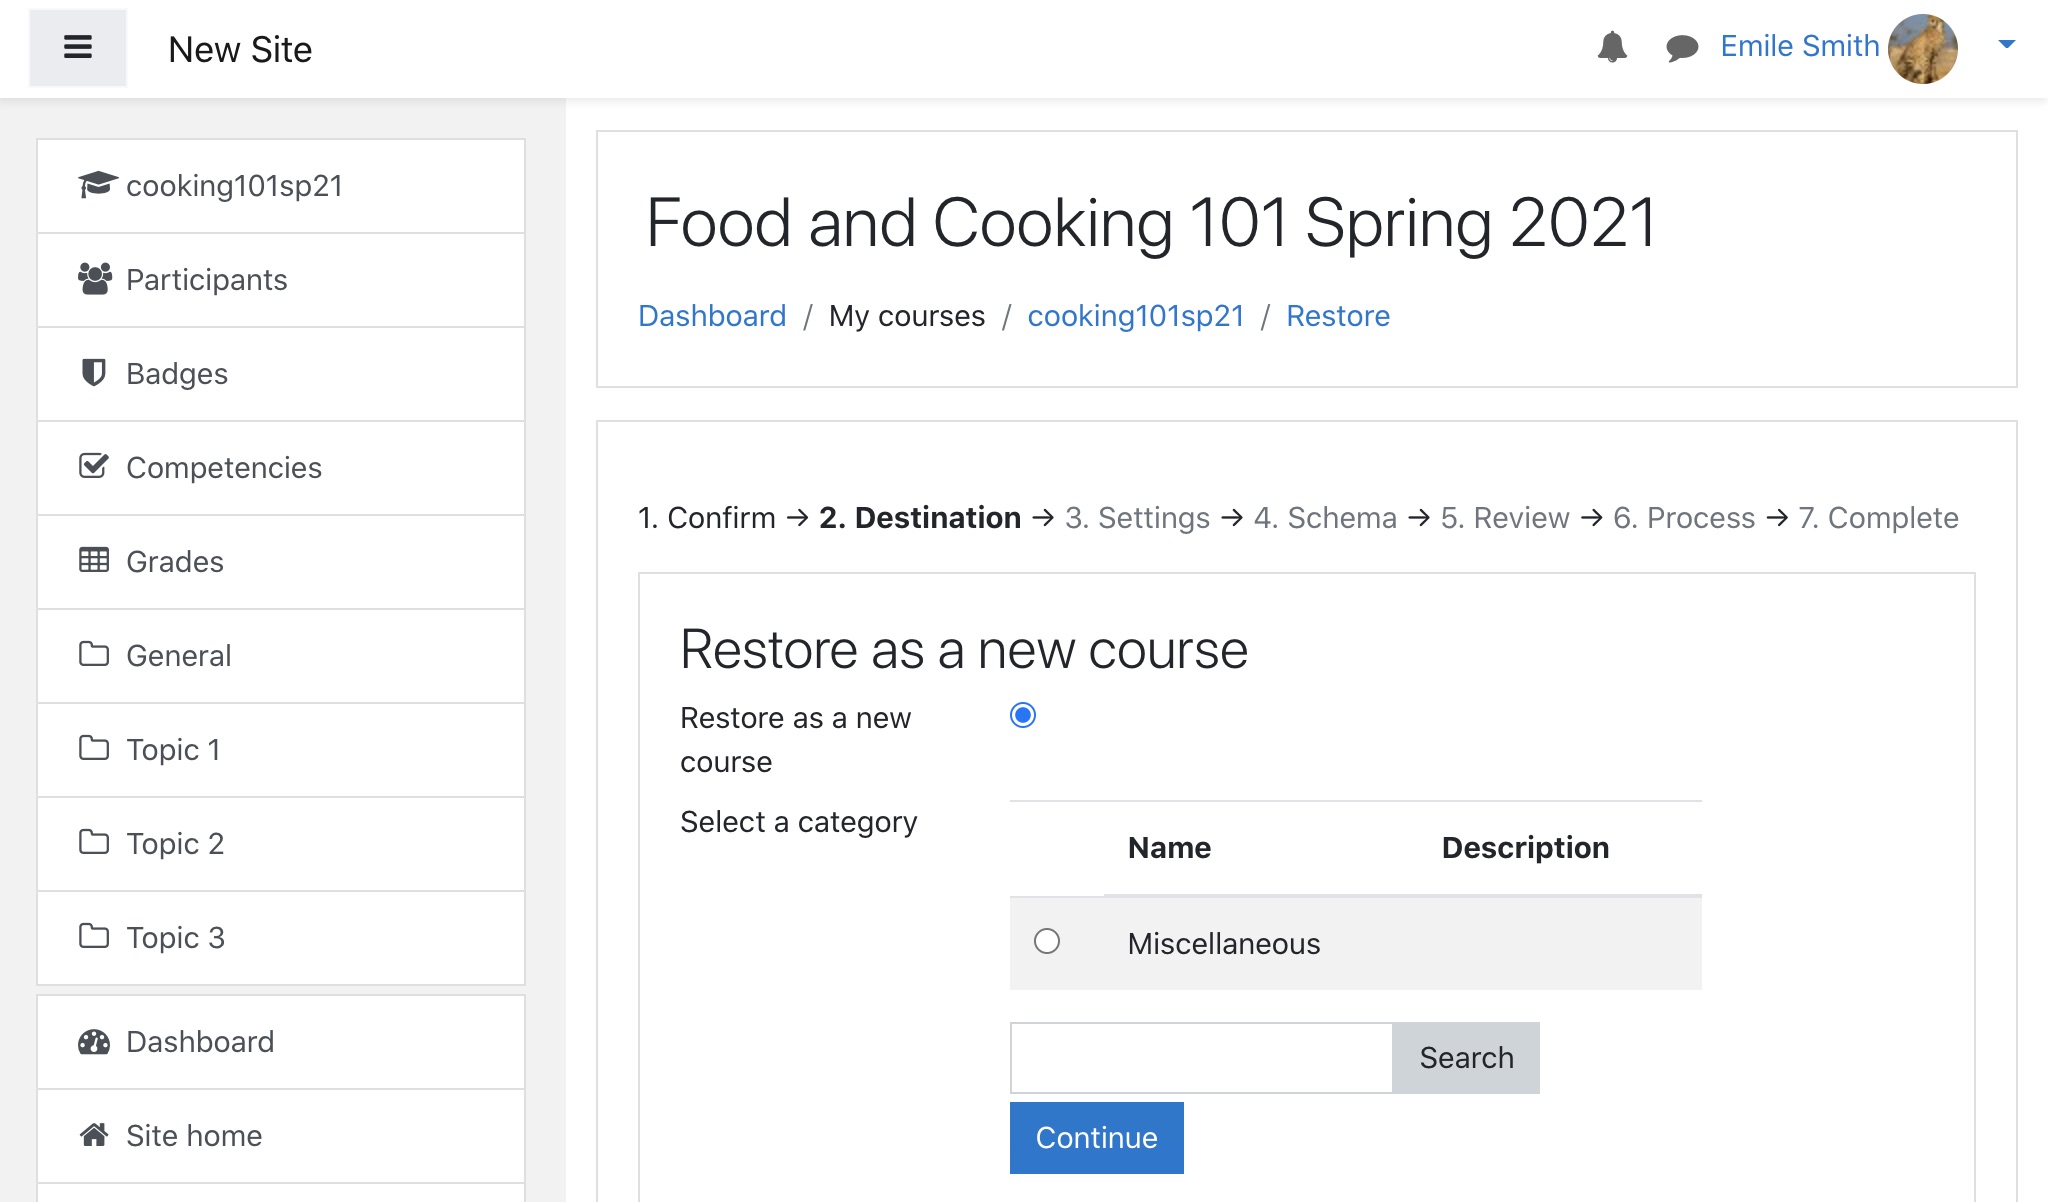Toggle the hamburger side panel button
This screenshot has height=1202, width=2048.
pos(78,48)
